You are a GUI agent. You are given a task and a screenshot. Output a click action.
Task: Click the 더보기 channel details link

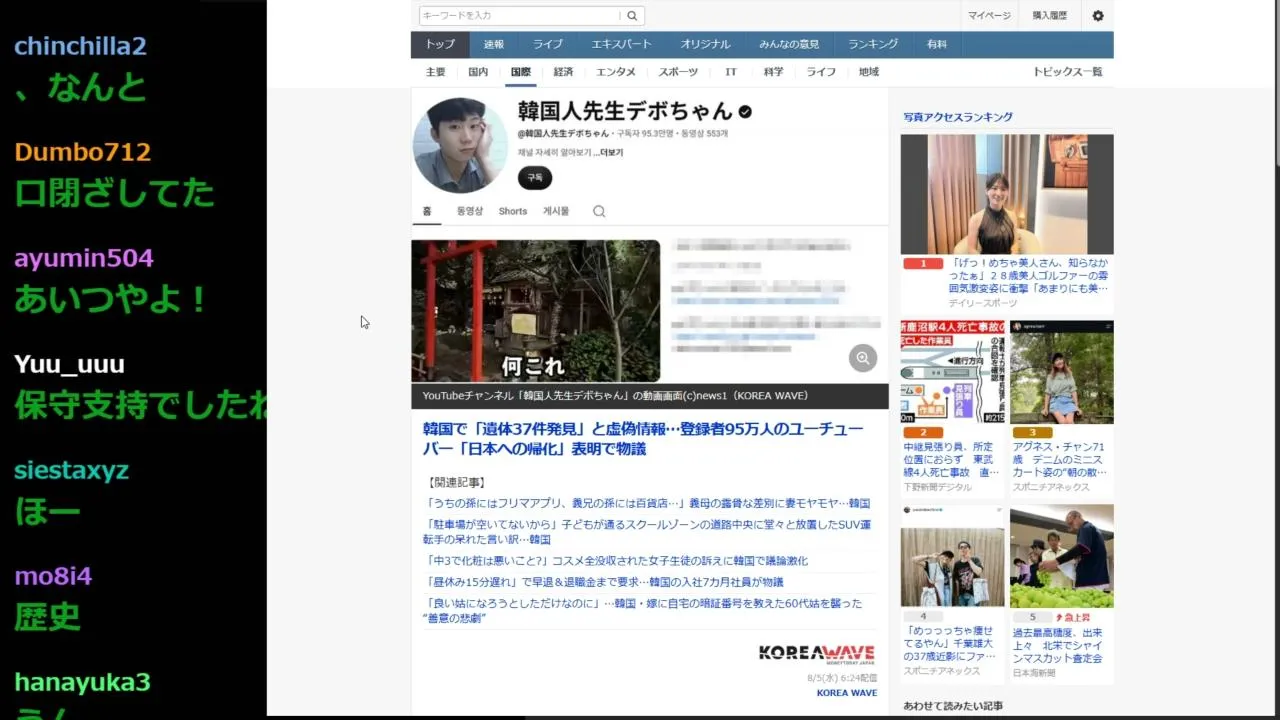point(610,153)
